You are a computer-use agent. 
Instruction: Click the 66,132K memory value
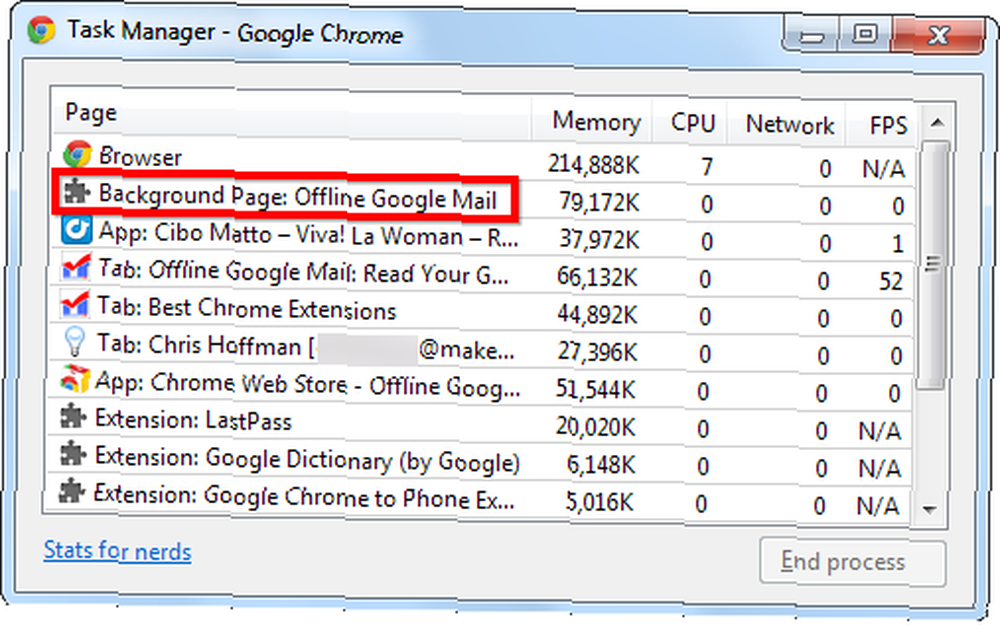(x=596, y=277)
